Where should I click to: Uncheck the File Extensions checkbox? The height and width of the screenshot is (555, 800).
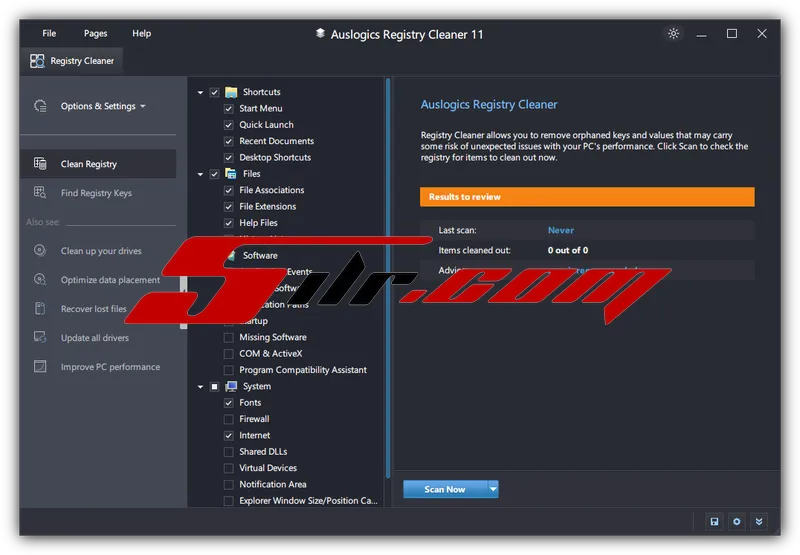click(x=229, y=207)
